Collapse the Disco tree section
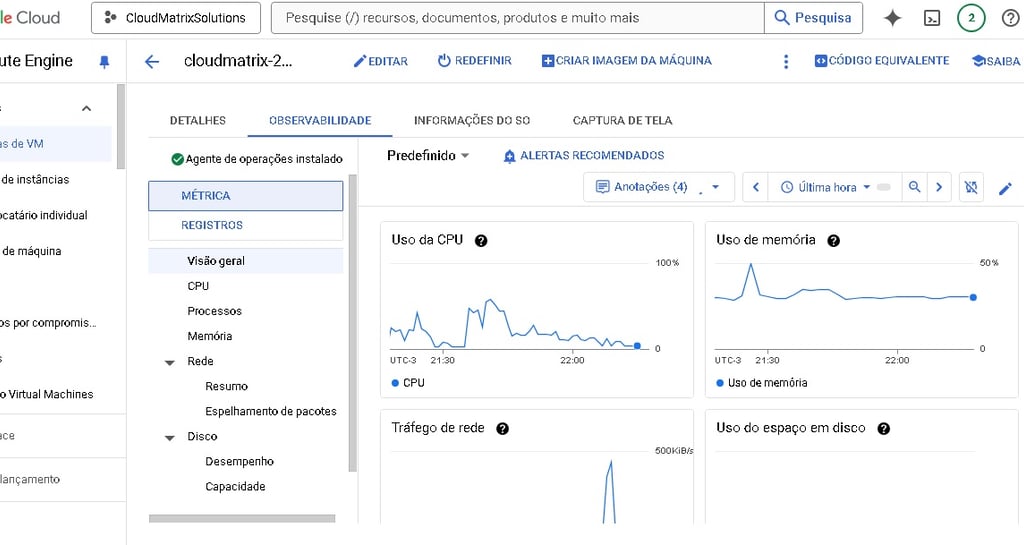Image resolution: width=1024 pixels, height=545 pixels. [170, 437]
